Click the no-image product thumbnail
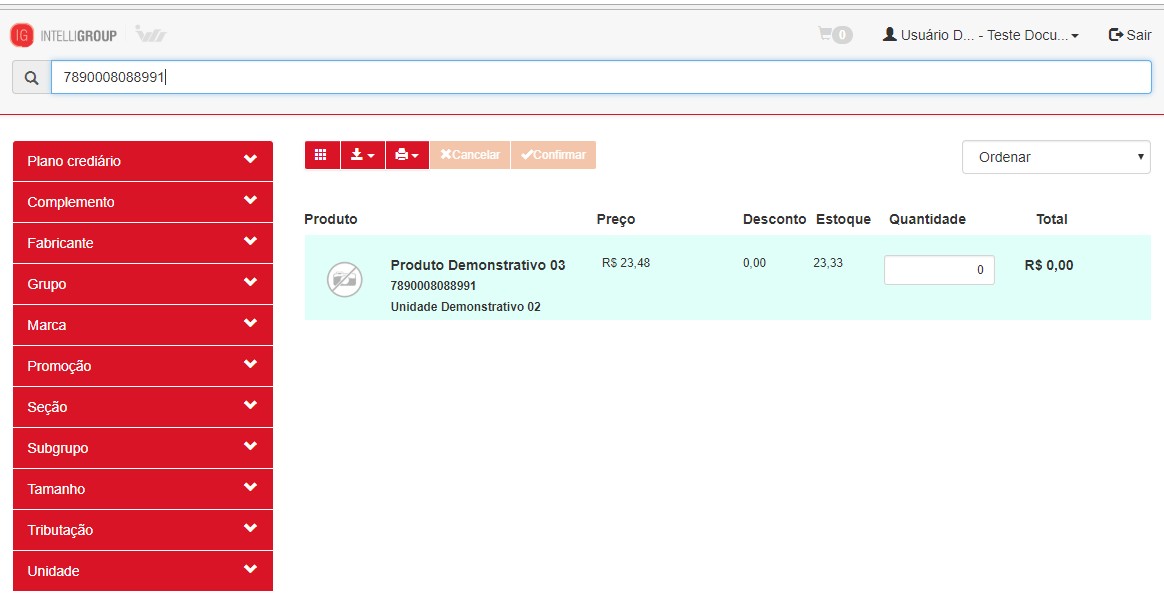1164x601 pixels. click(x=344, y=280)
